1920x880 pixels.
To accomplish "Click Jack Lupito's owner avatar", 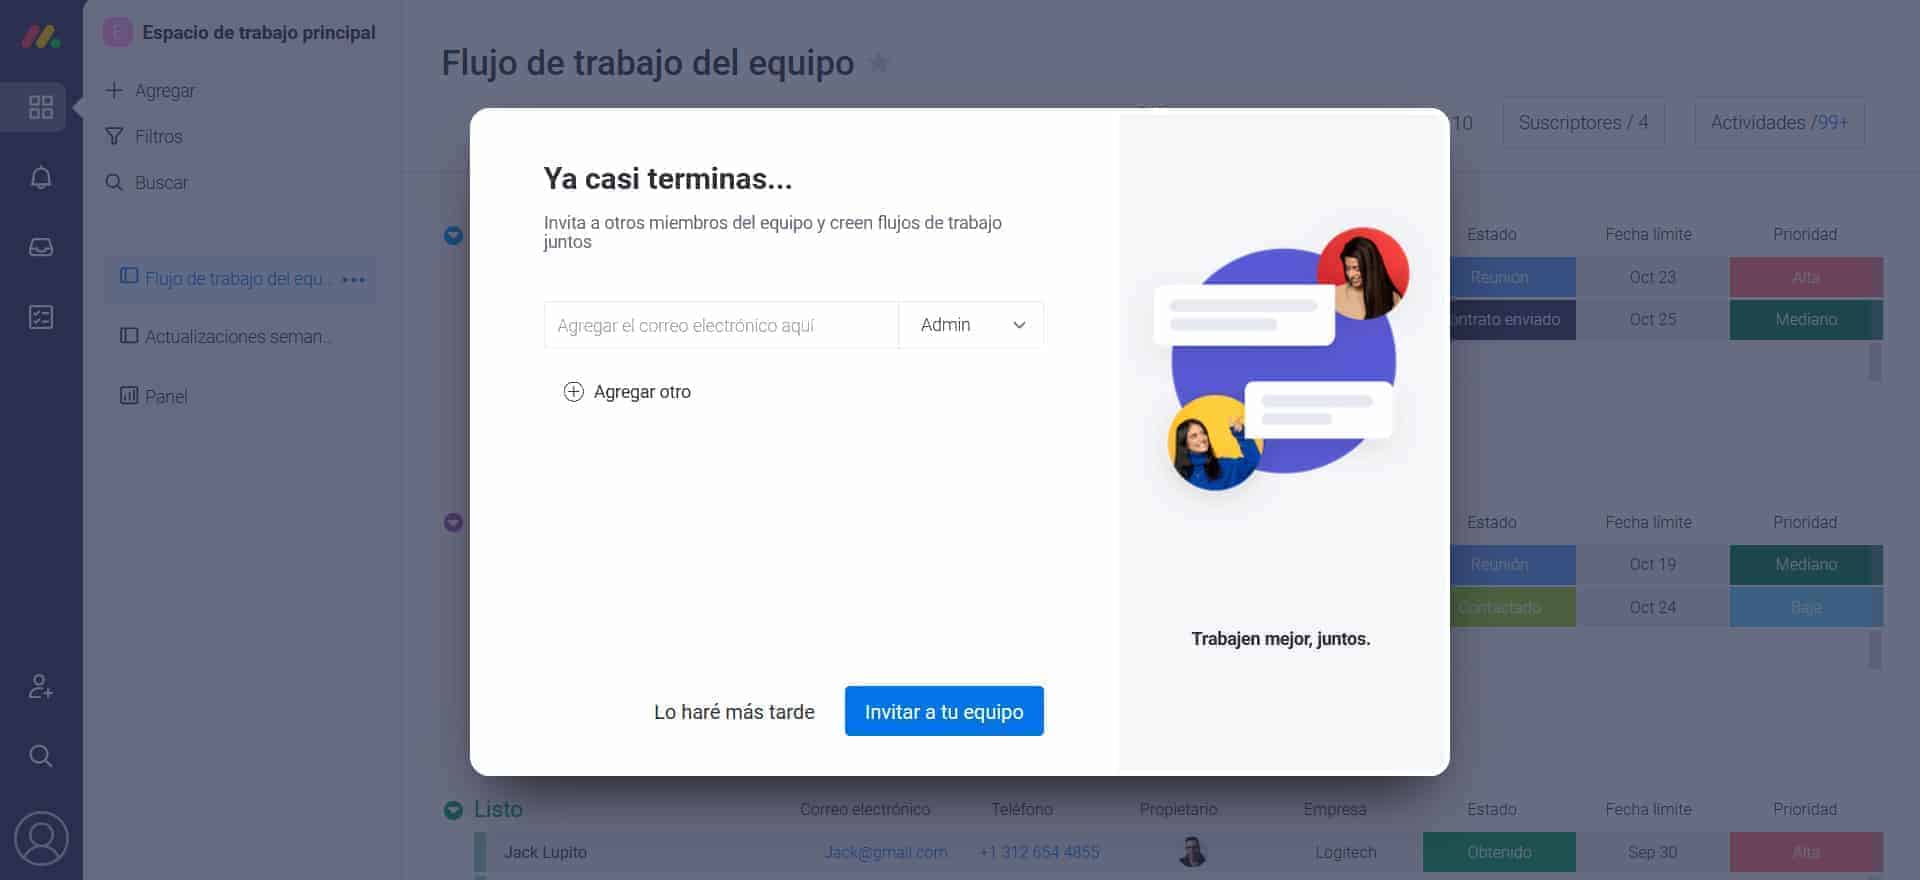I will [x=1192, y=852].
